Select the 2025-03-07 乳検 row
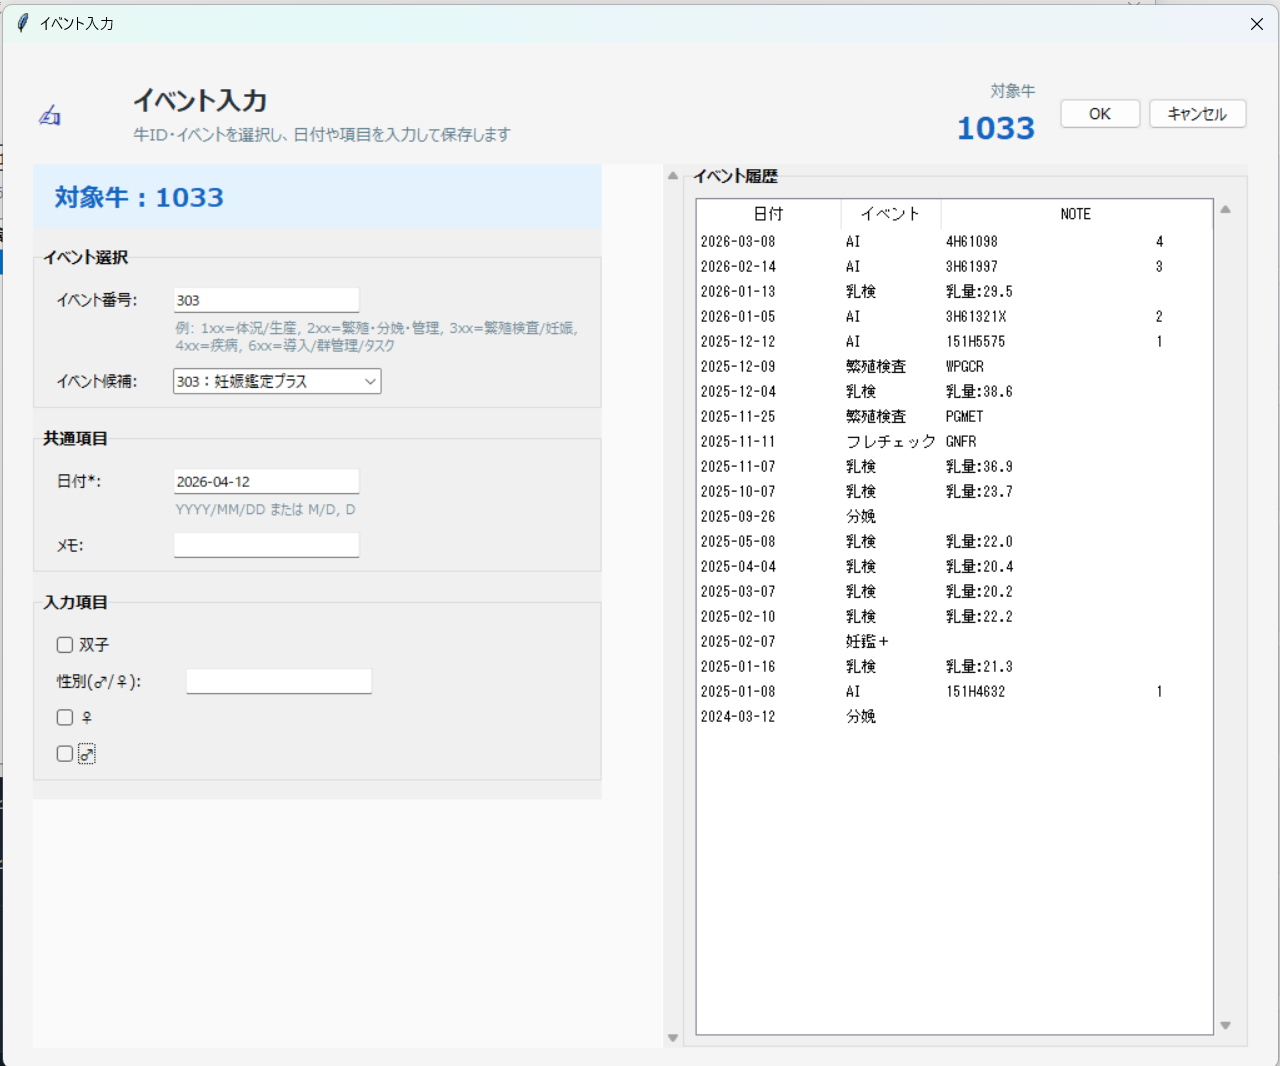 pos(954,592)
